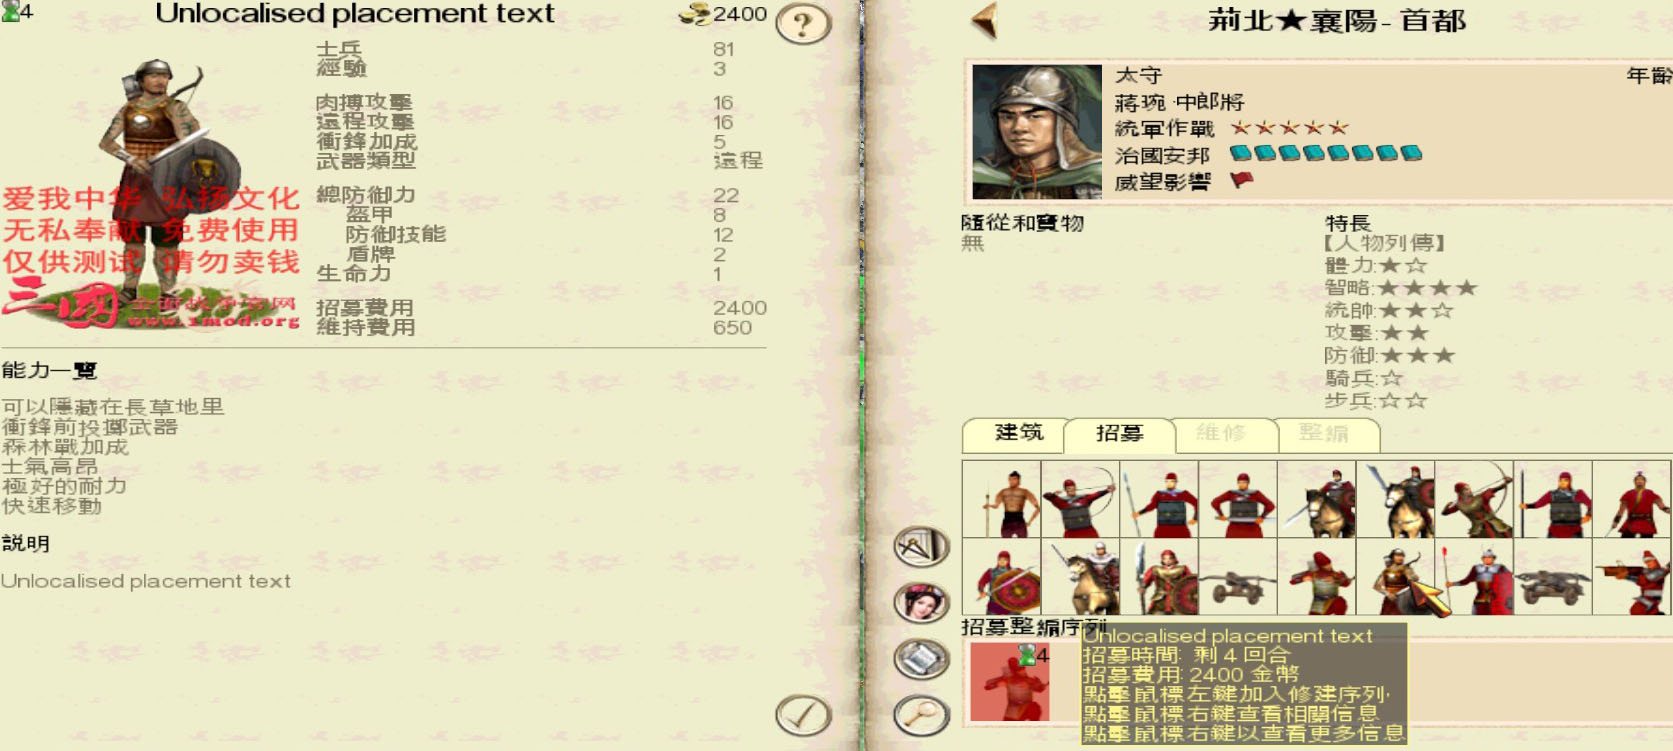Click the 【人物列傳】 trait entry
Screen dimensions: 1673x751
click(1384, 243)
